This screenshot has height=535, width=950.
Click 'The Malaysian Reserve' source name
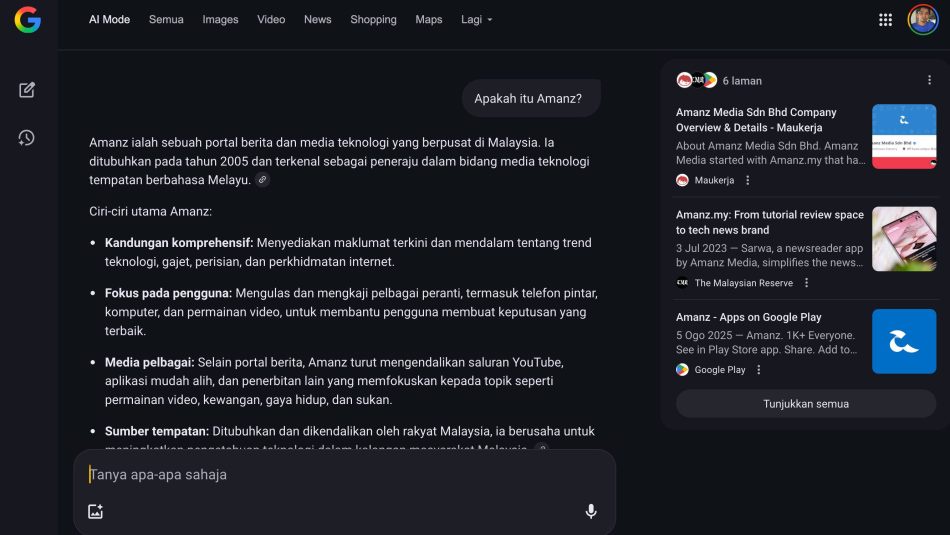click(x=743, y=283)
